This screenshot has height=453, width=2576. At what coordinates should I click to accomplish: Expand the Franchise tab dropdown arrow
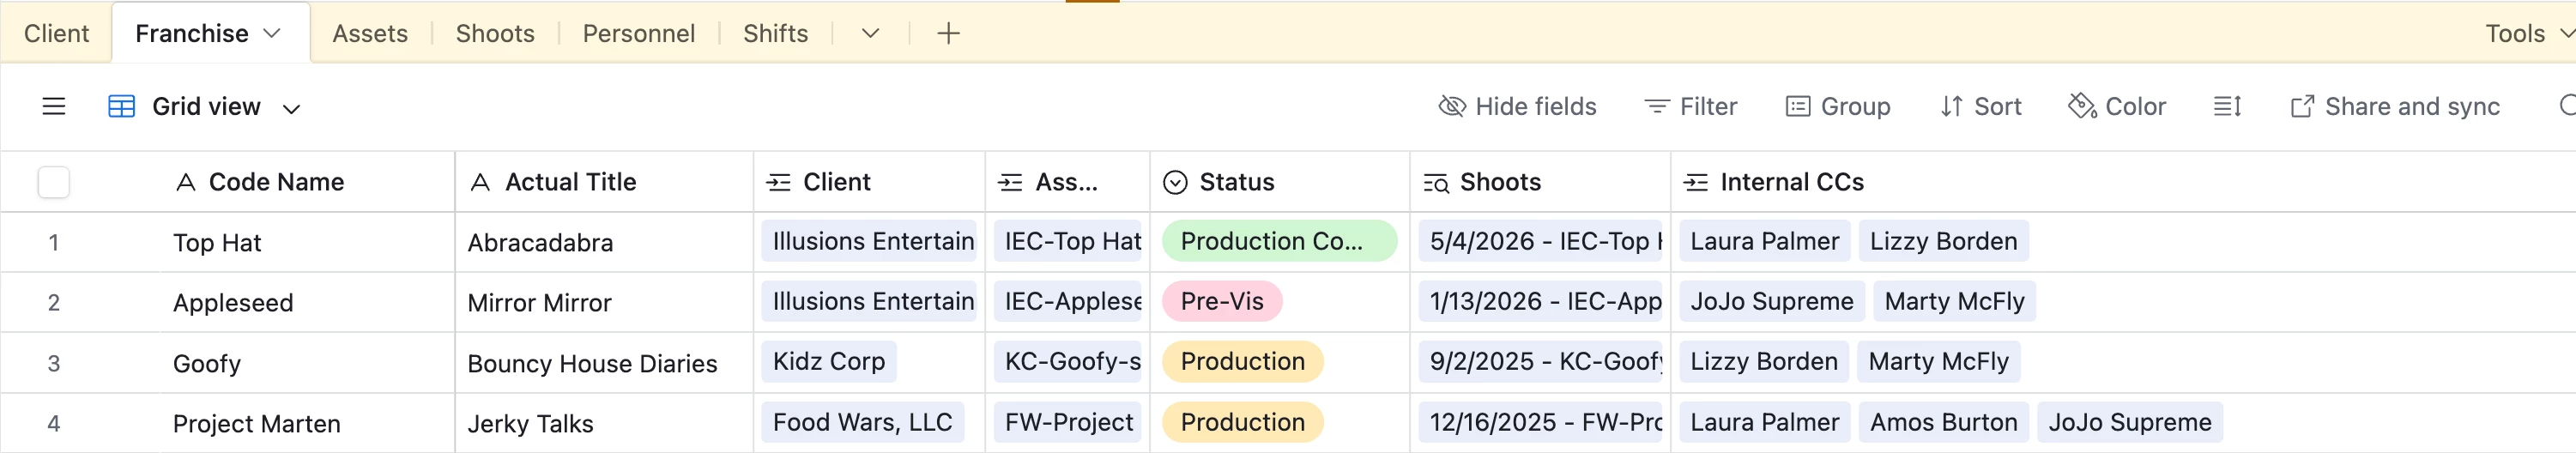coord(272,33)
